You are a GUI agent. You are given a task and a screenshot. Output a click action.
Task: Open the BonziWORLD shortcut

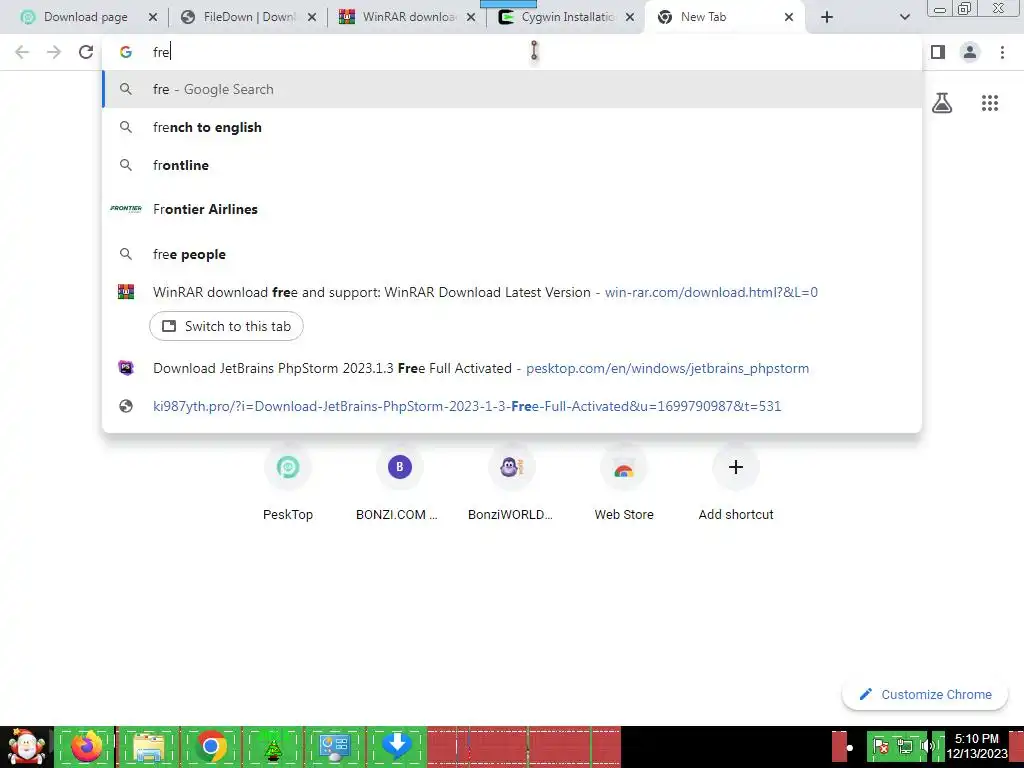(x=511, y=483)
